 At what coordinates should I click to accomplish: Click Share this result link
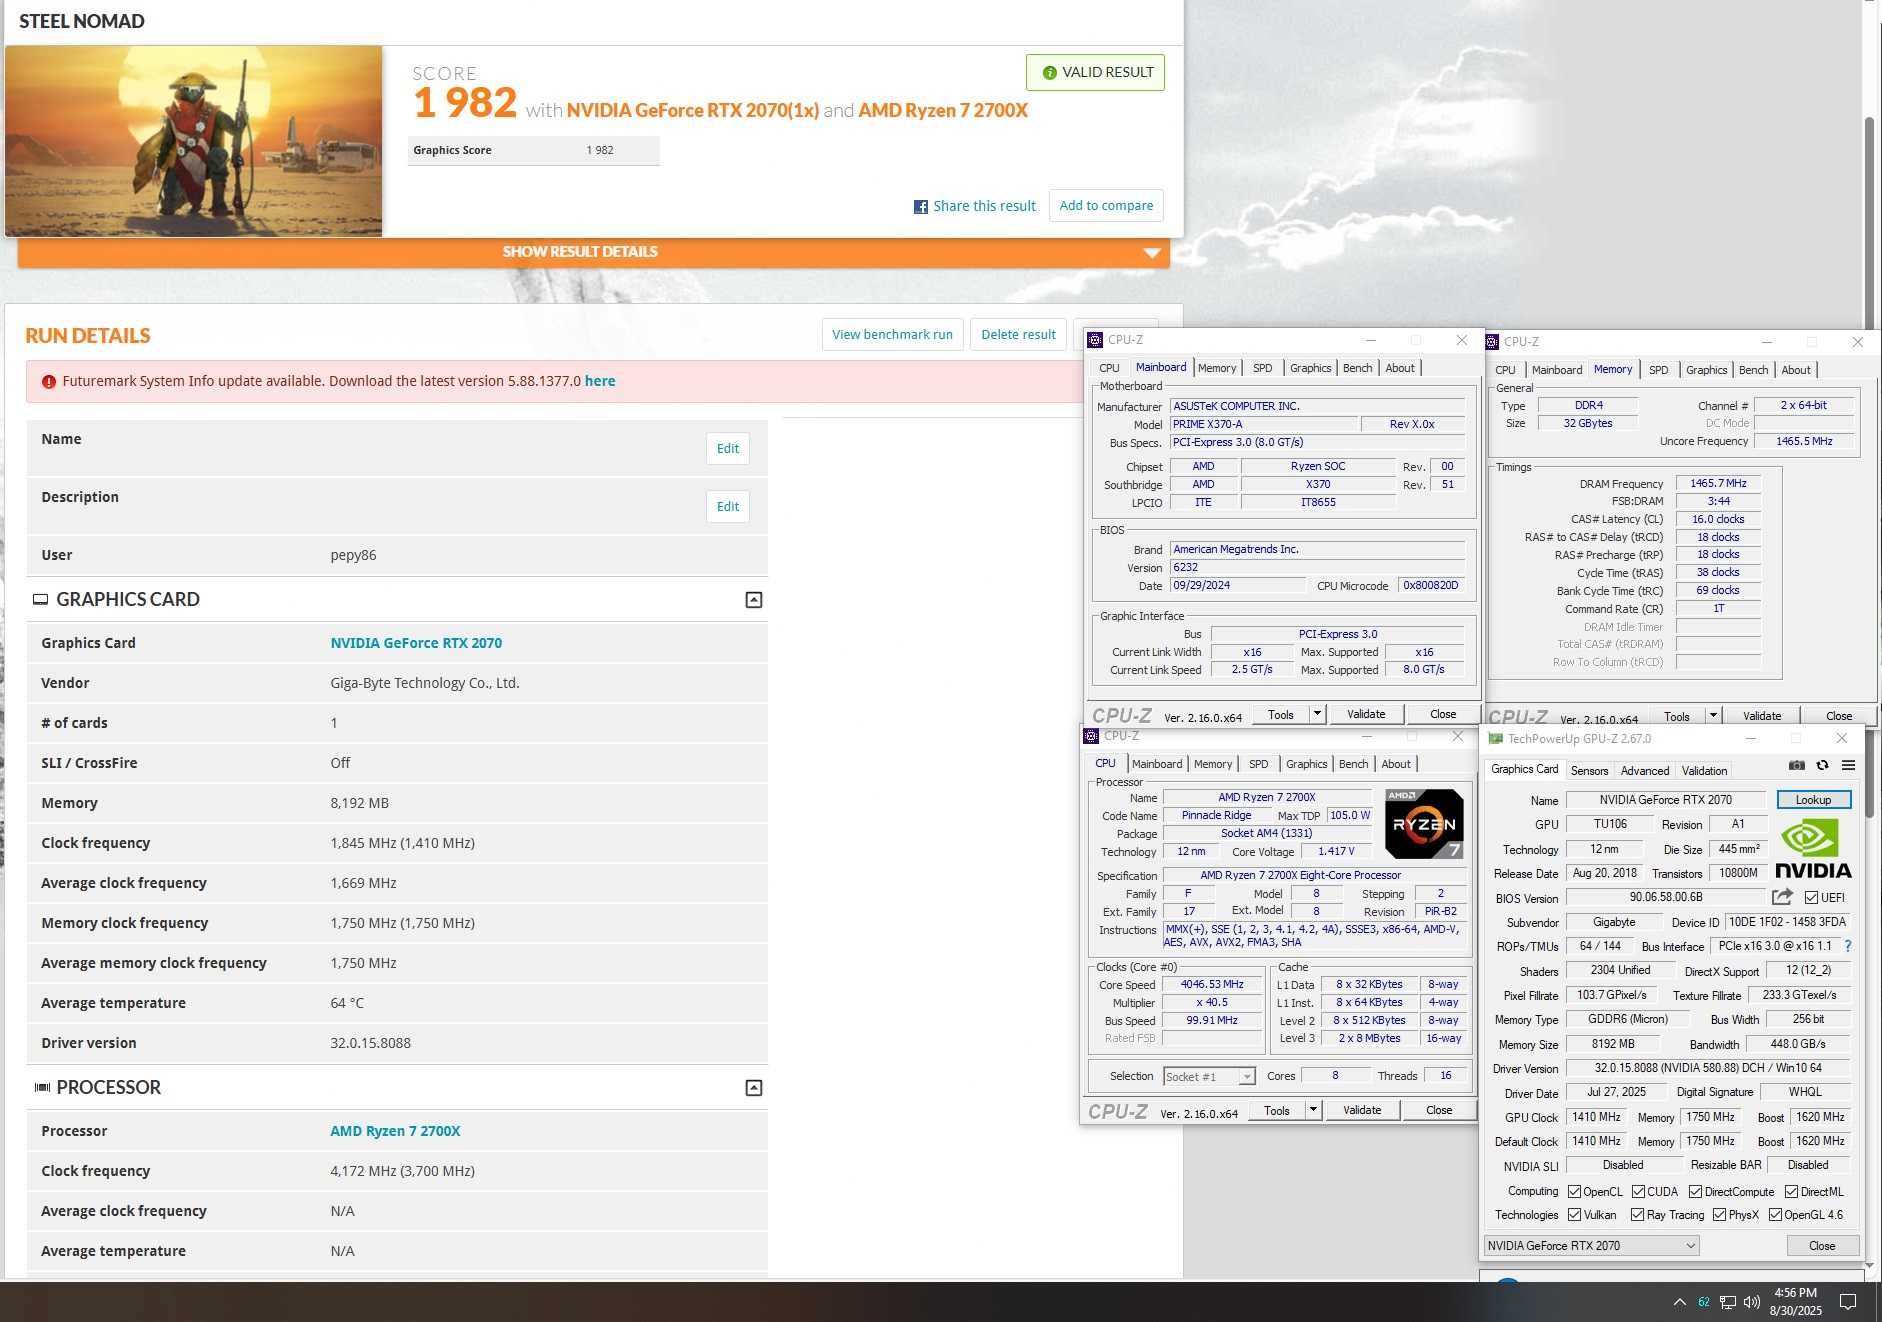tap(984, 206)
